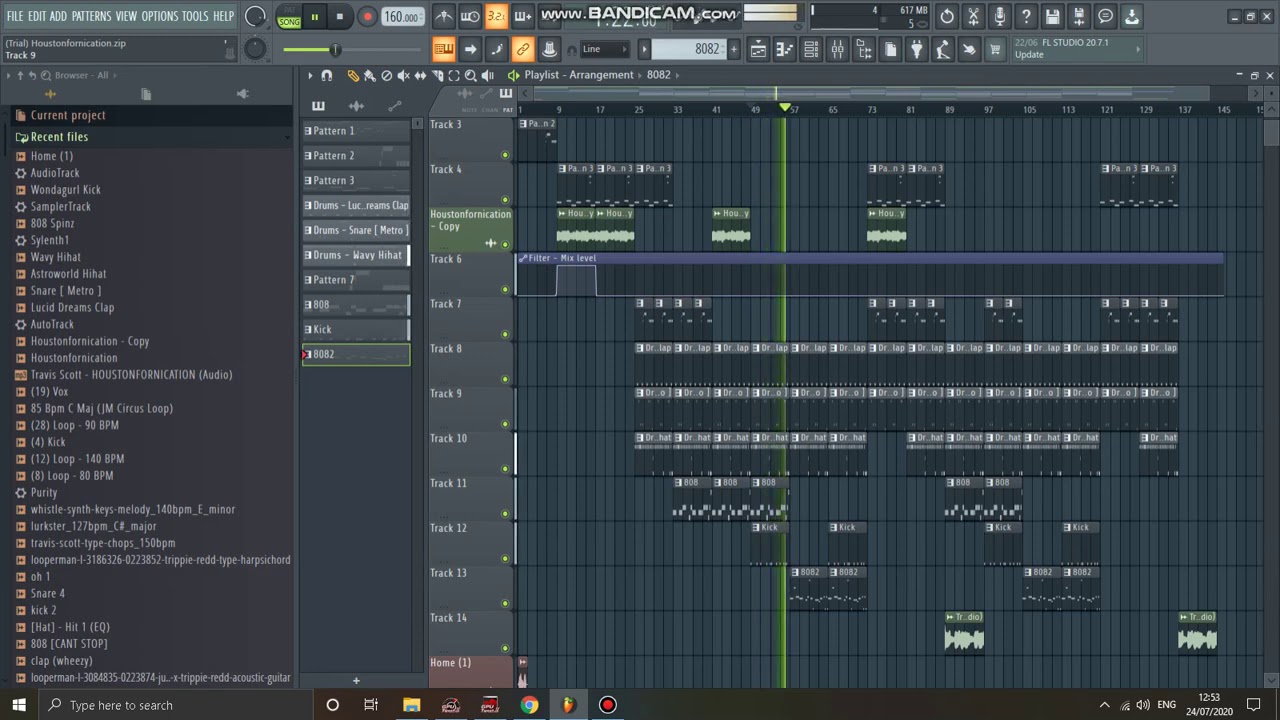Click the one-click audio recording microphone
Viewport: 1280px width, 720px height.
point(999,16)
